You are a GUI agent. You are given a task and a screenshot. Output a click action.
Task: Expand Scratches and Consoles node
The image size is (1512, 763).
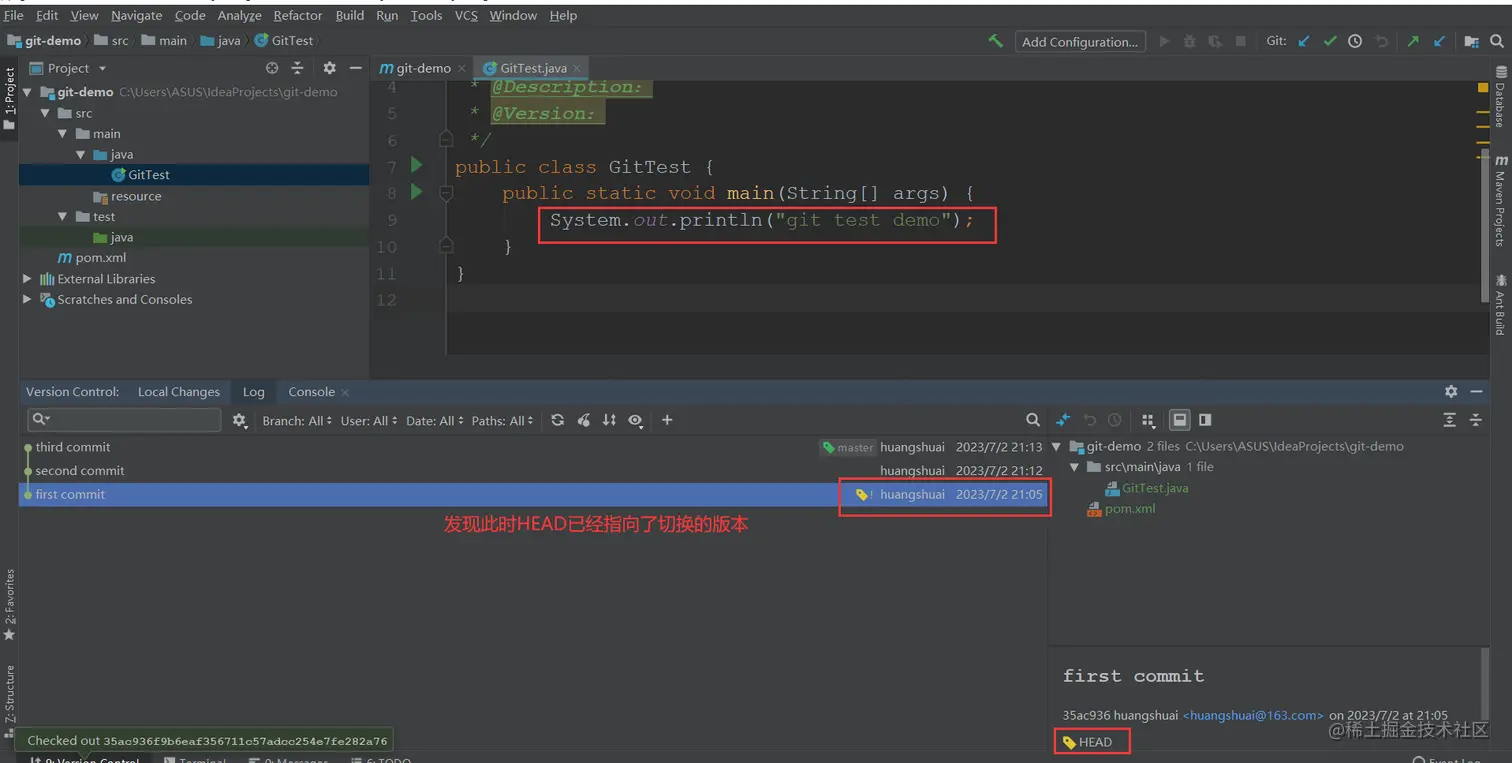coord(27,299)
